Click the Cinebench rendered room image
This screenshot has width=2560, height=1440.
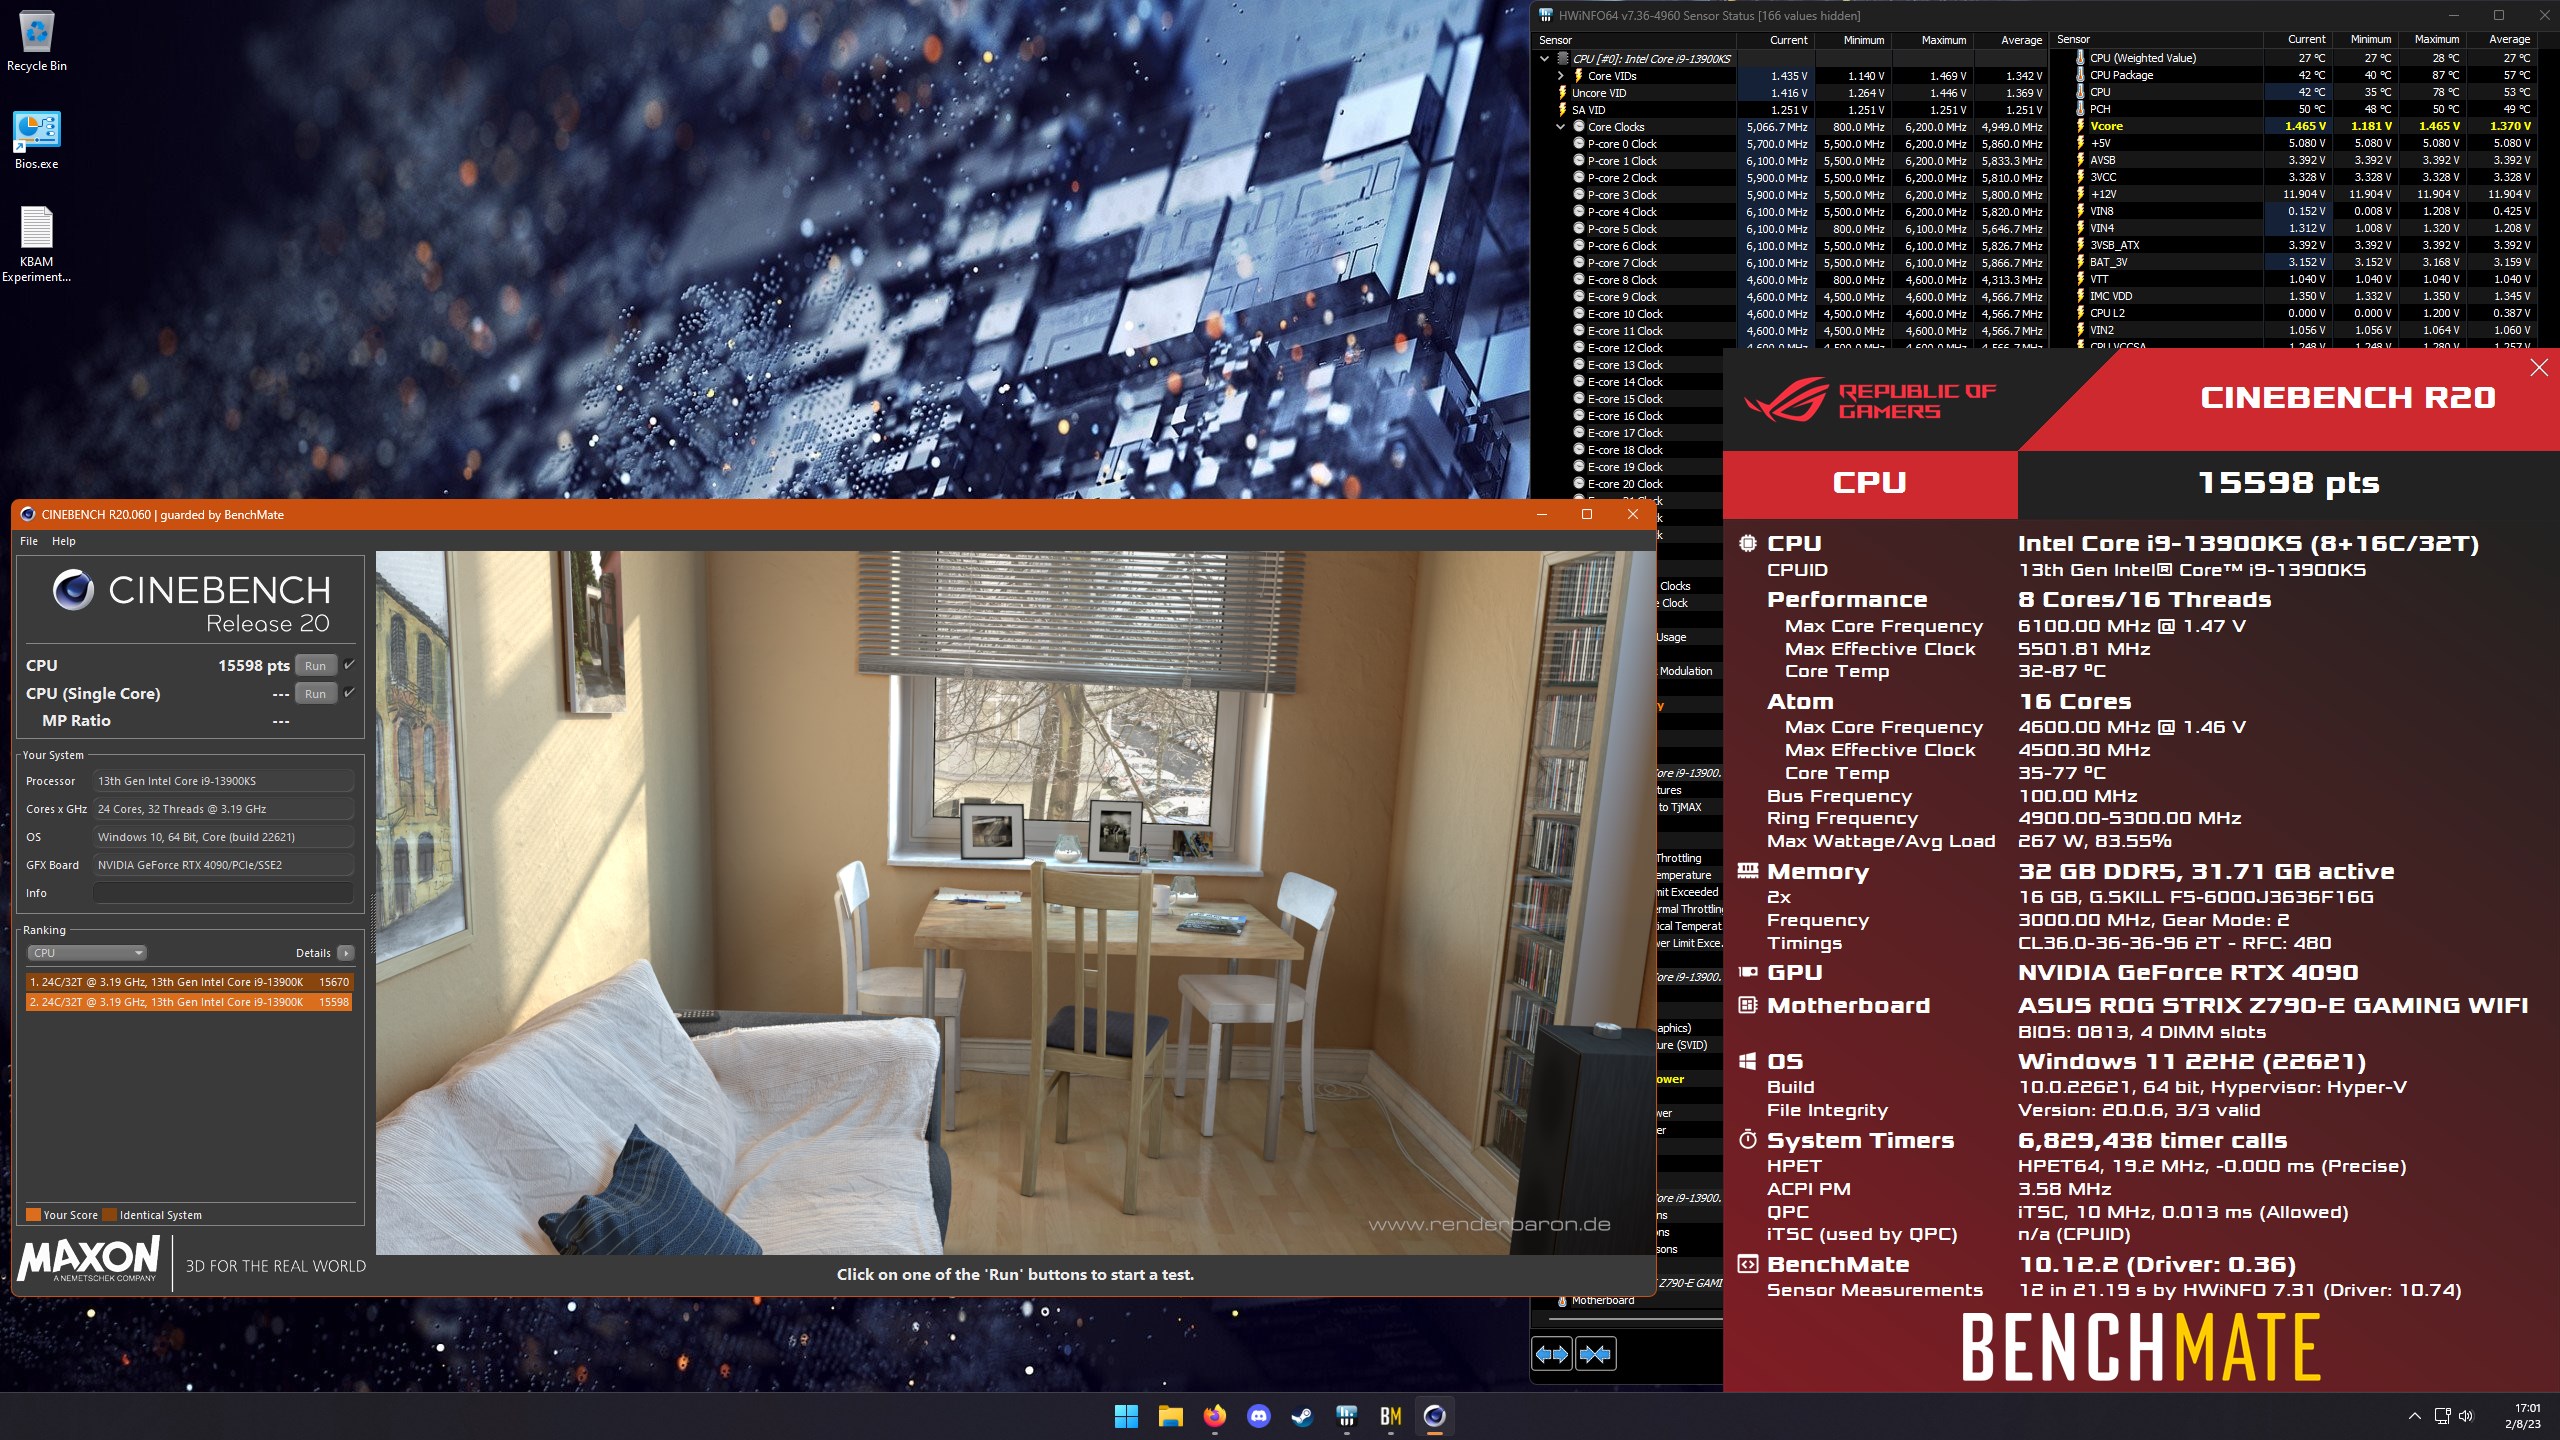[1015, 902]
